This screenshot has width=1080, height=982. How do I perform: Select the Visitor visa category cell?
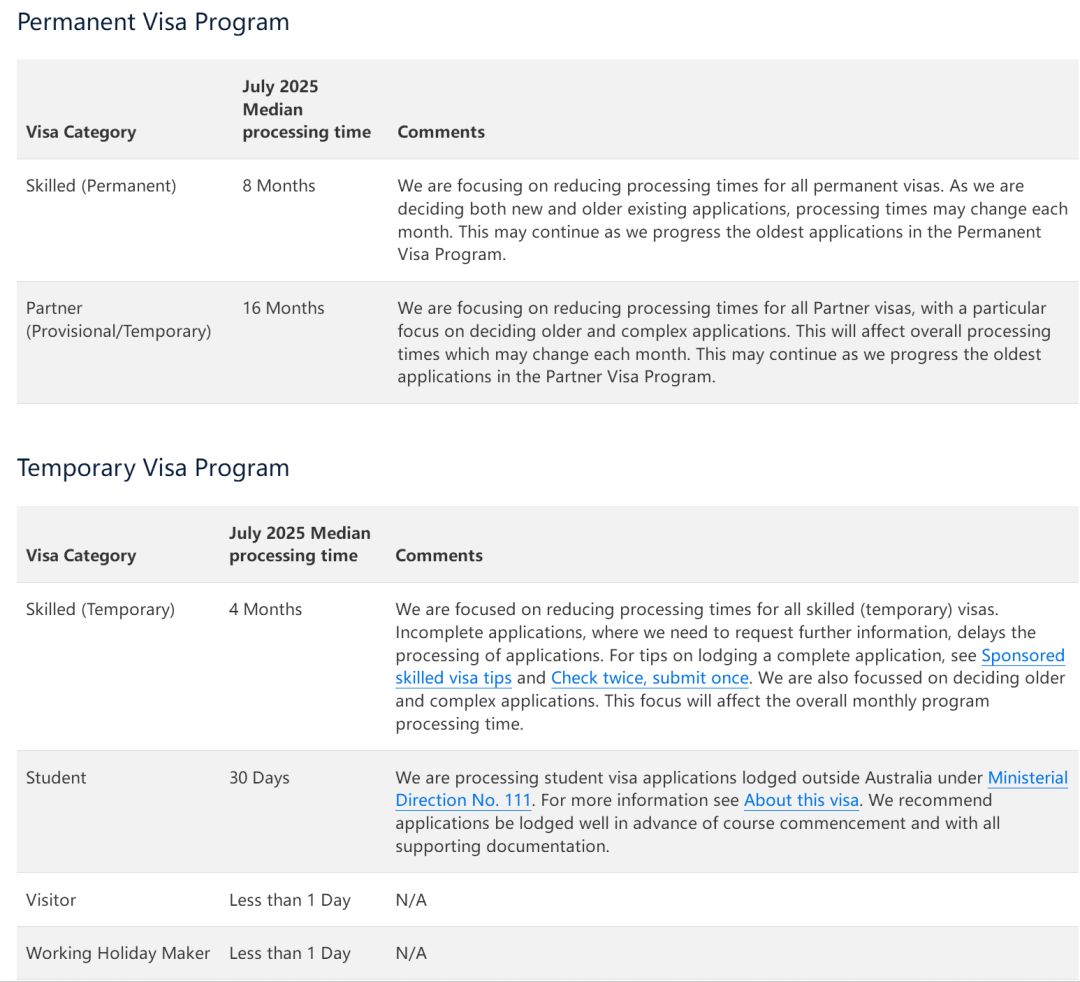(x=51, y=900)
